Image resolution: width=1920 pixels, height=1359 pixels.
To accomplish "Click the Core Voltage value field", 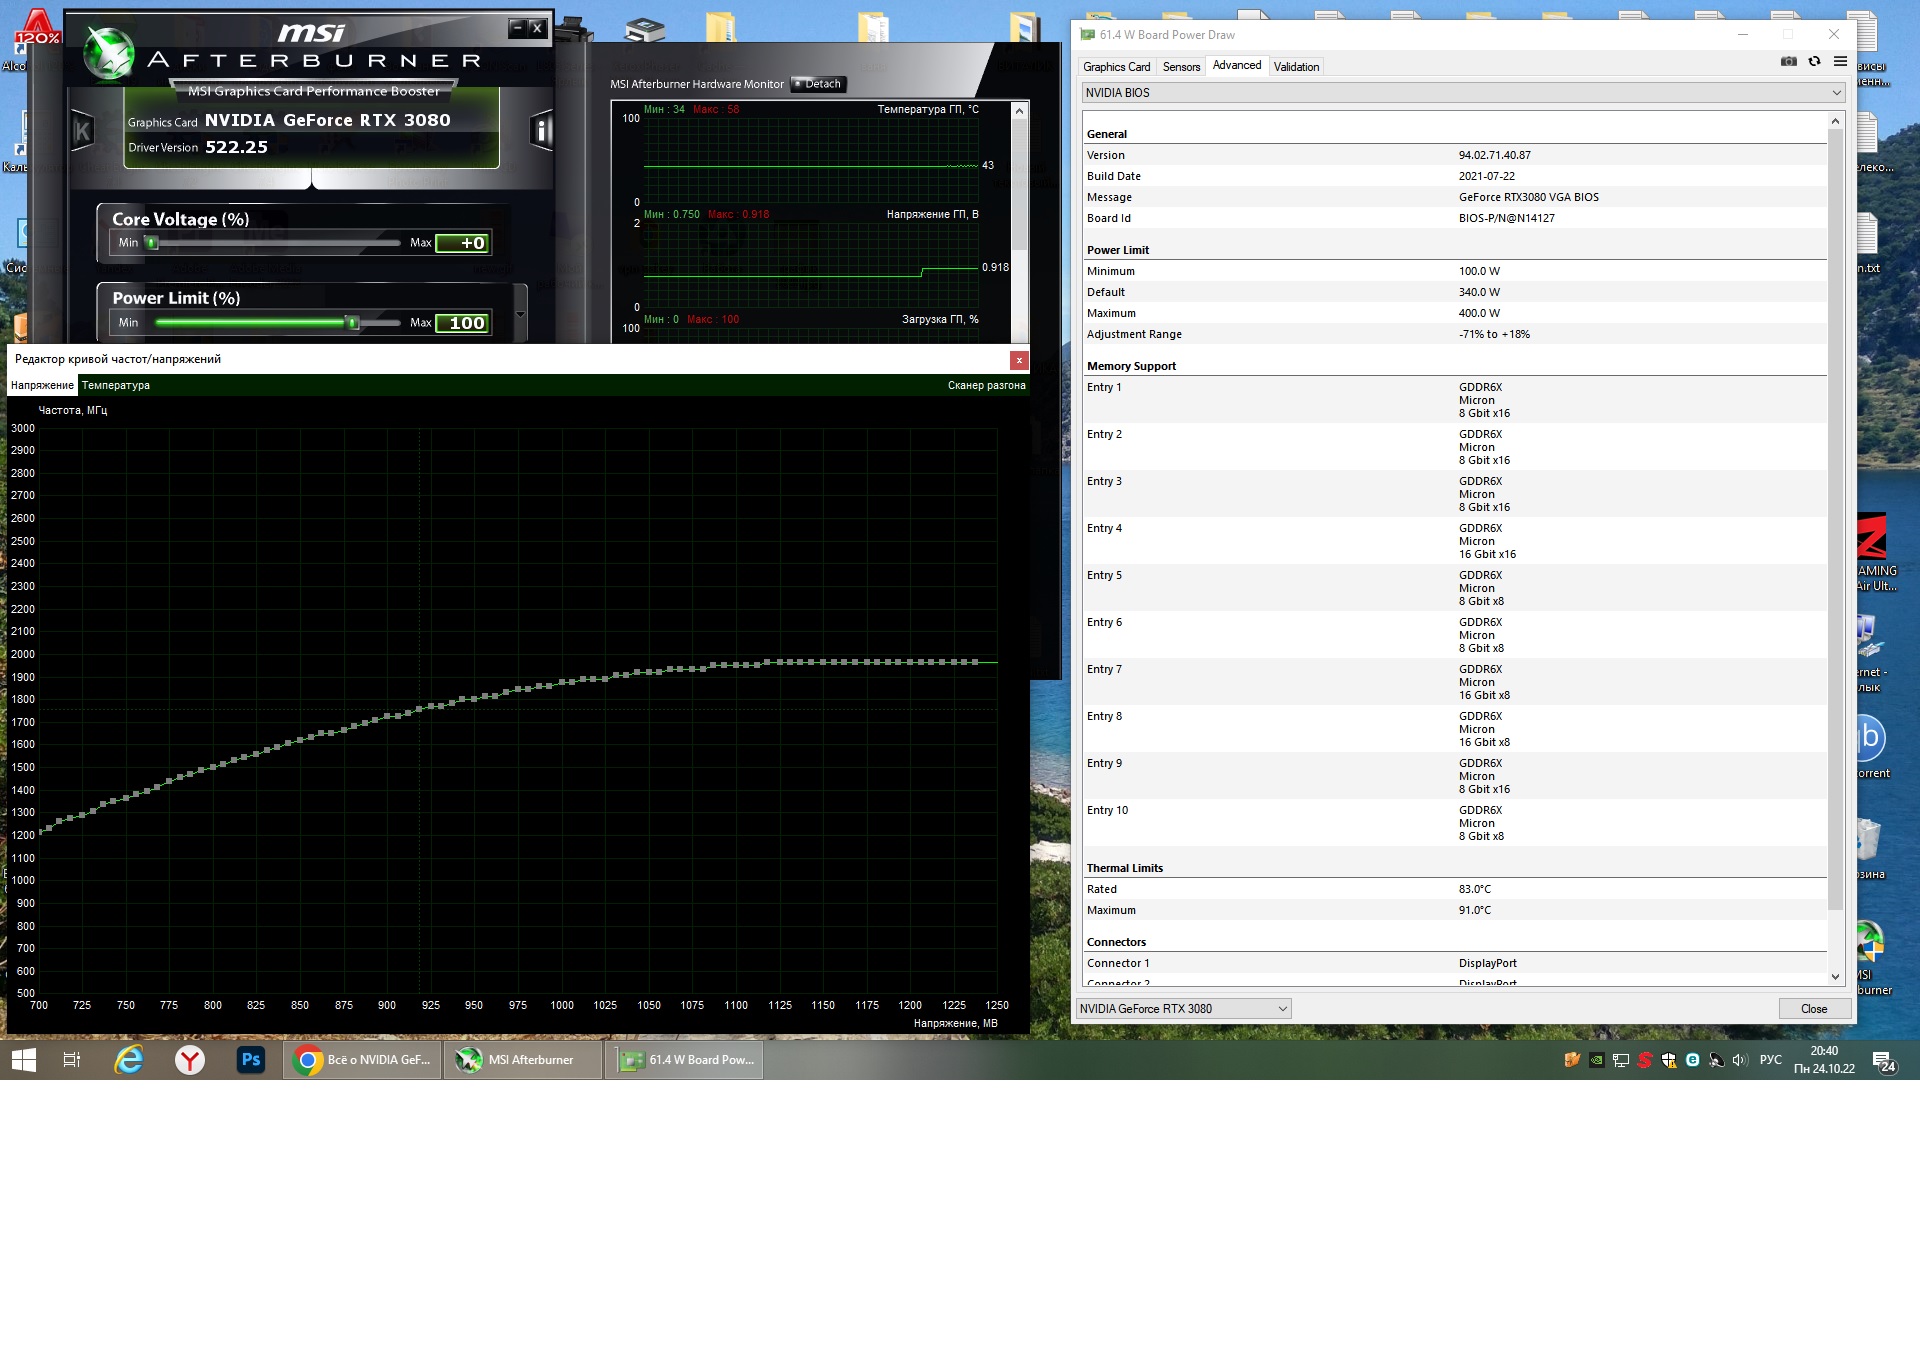I will pos(463,243).
